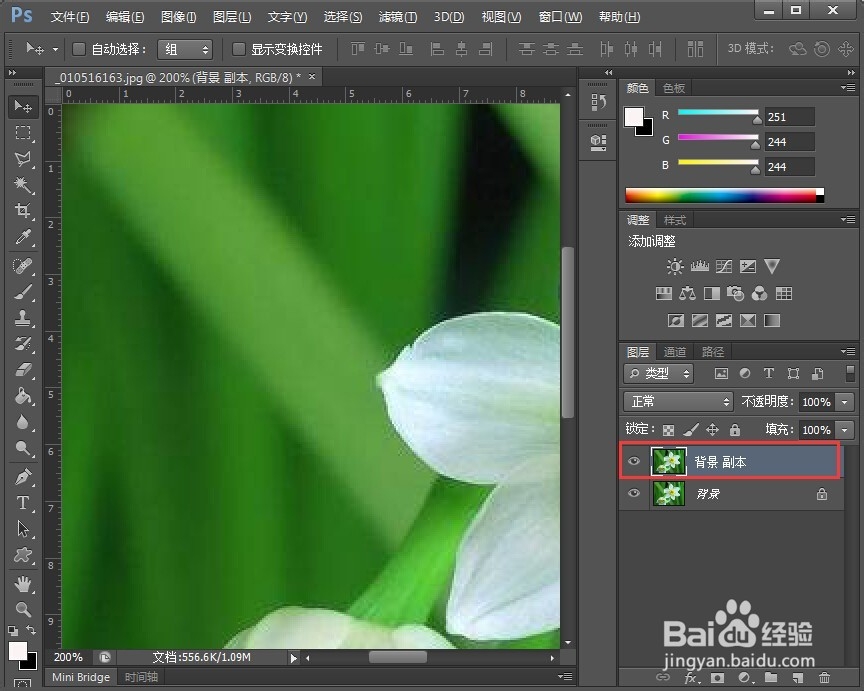This screenshot has height=691, width=864.
Task: Toggle lock position icon
Action: (x=712, y=430)
